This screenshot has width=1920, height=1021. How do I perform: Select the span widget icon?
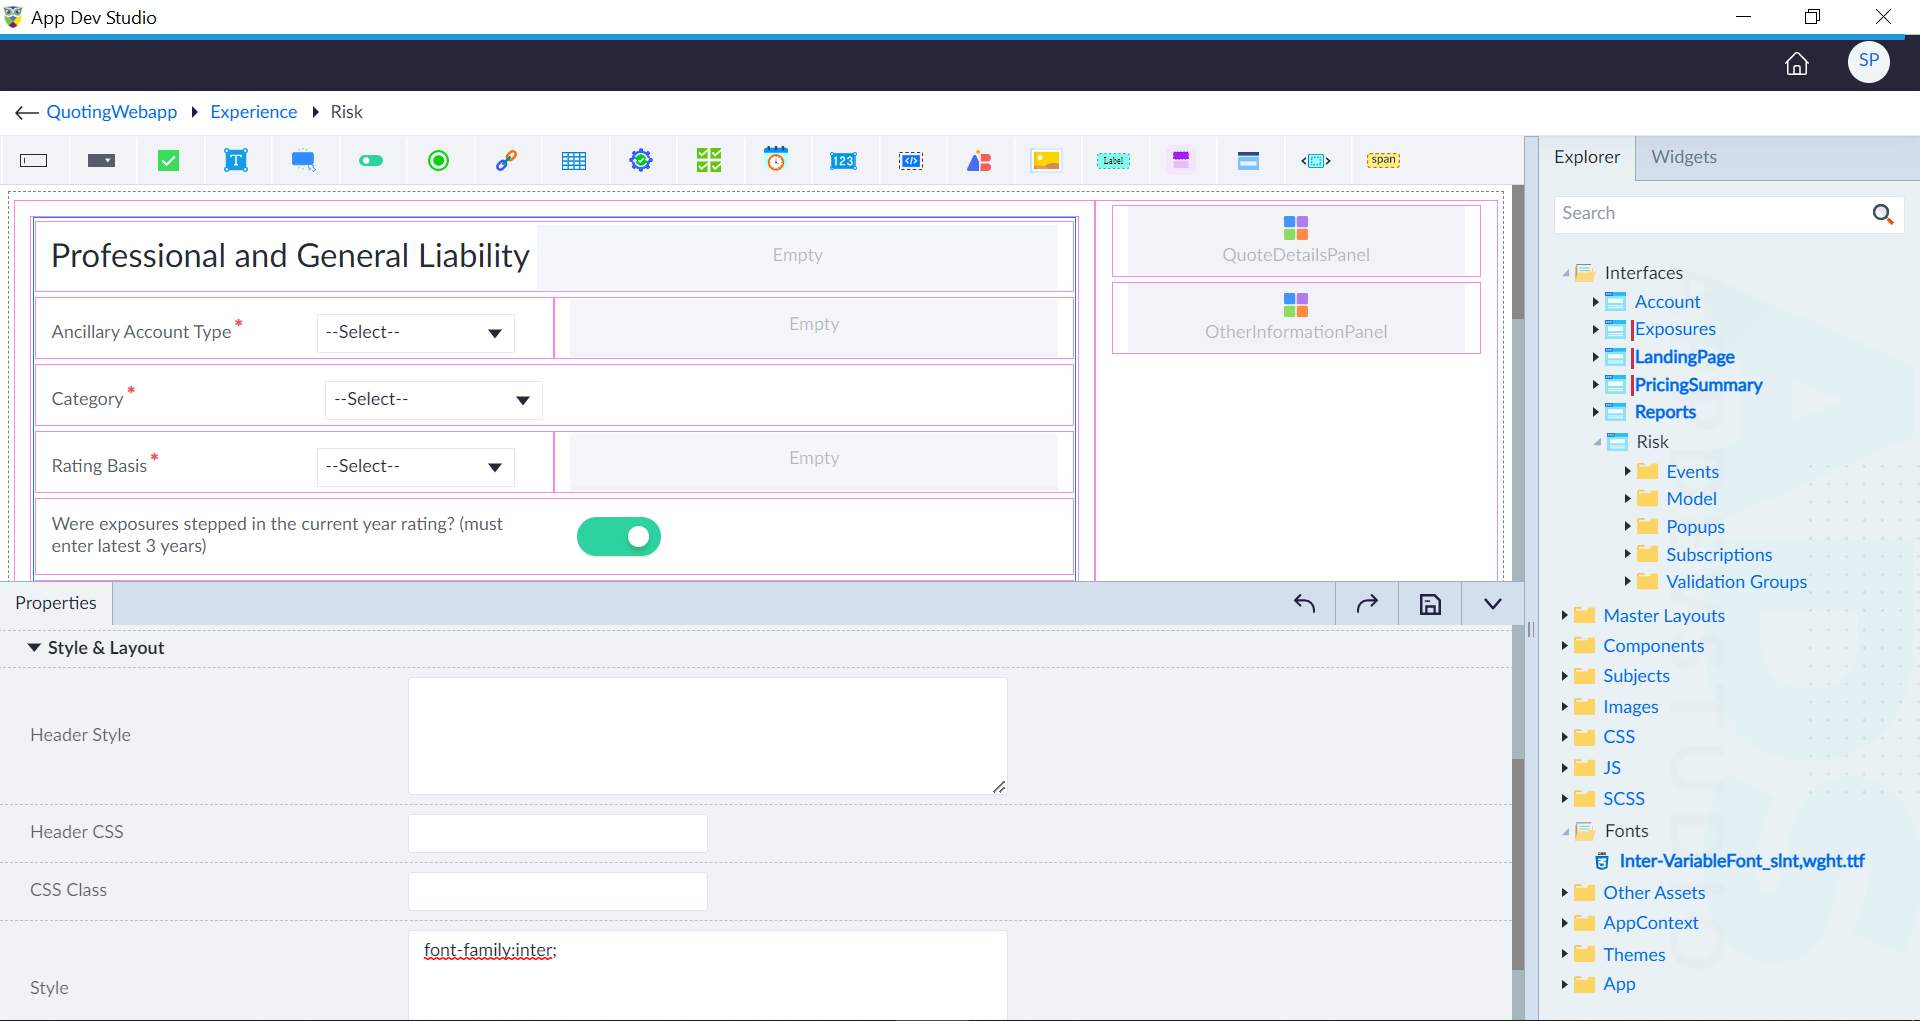click(x=1384, y=160)
